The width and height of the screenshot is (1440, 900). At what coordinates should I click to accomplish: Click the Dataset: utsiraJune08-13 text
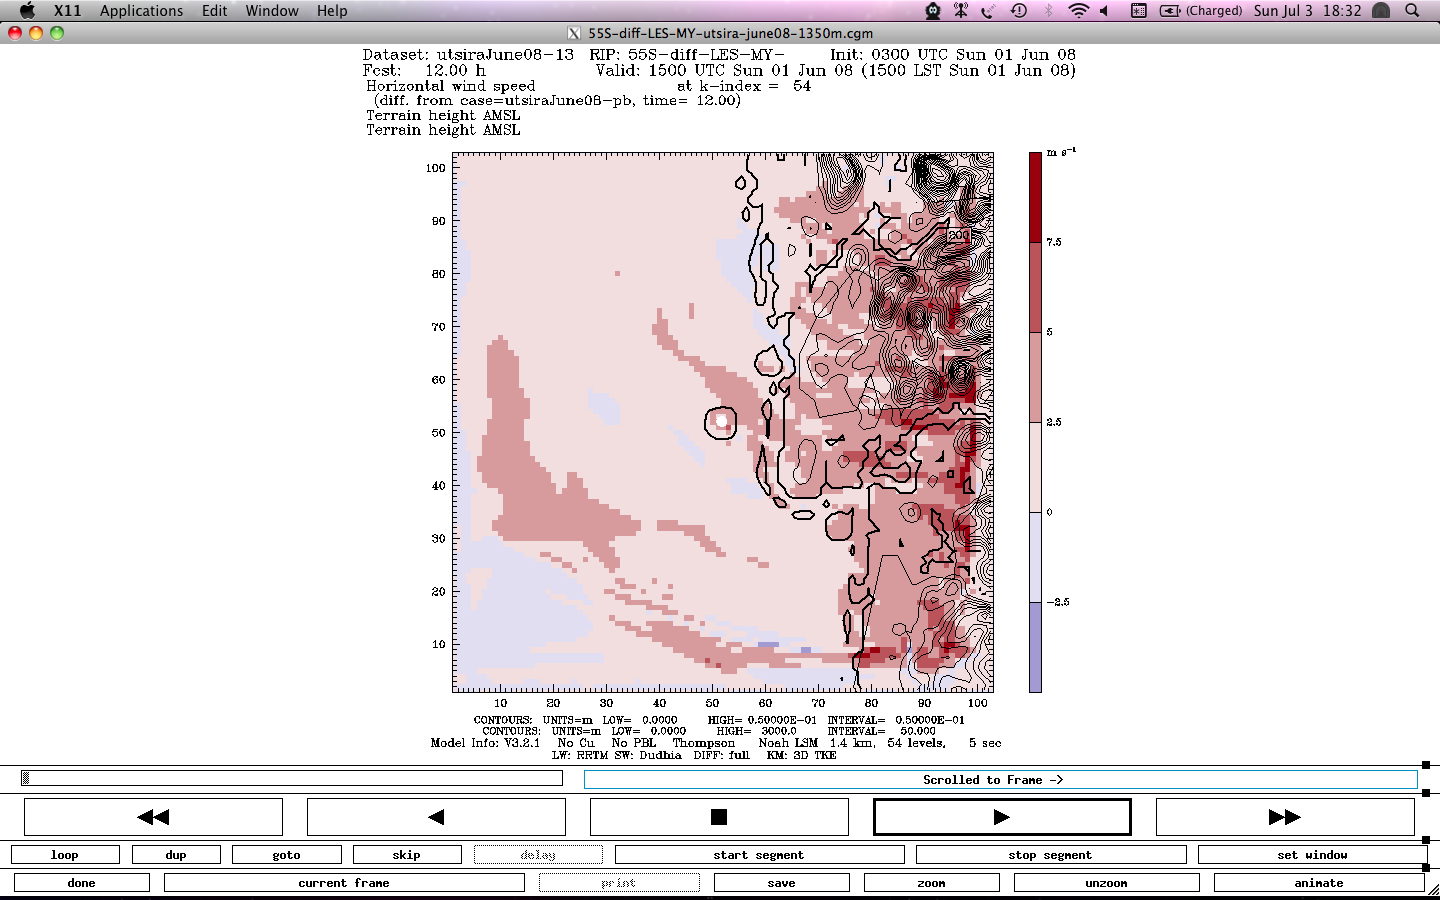(x=468, y=55)
